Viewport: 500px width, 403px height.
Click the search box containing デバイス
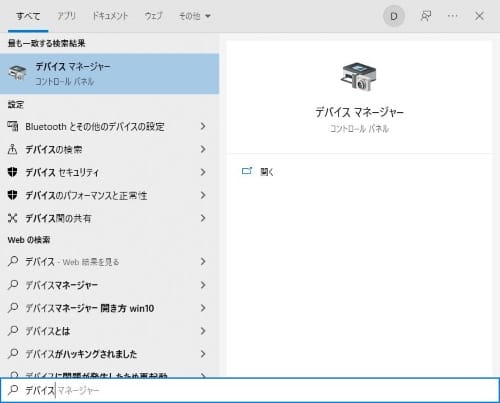250,390
